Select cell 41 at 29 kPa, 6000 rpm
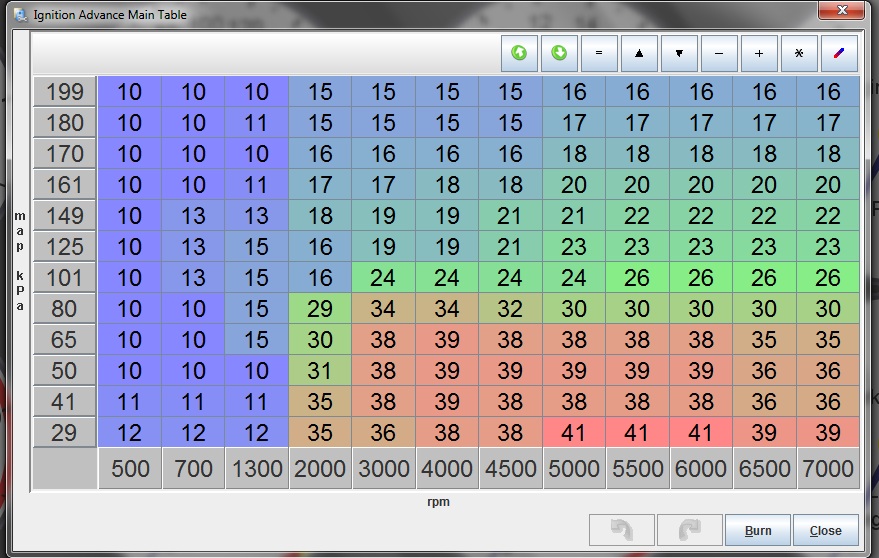This screenshot has height=558, width=879. click(701, 432)
